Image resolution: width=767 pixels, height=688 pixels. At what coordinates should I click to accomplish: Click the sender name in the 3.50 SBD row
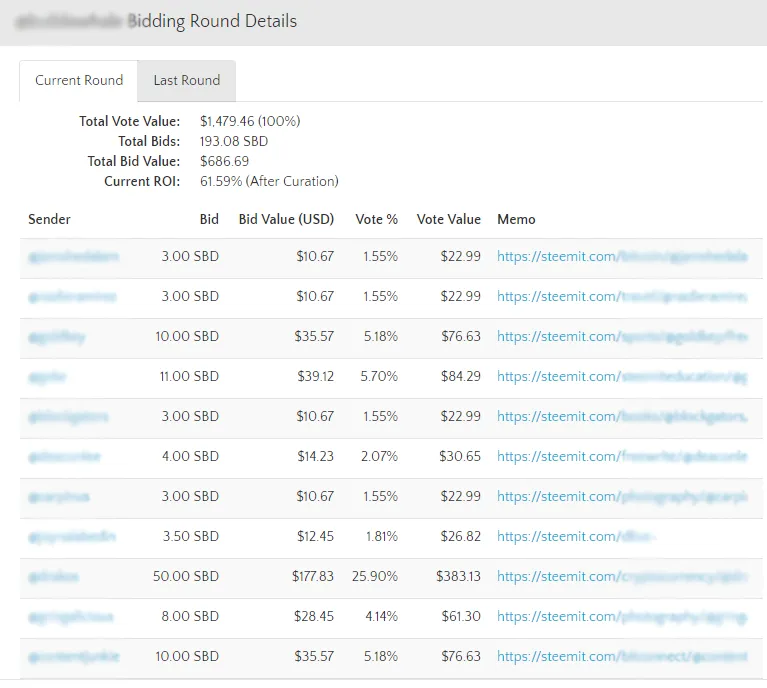72,536
